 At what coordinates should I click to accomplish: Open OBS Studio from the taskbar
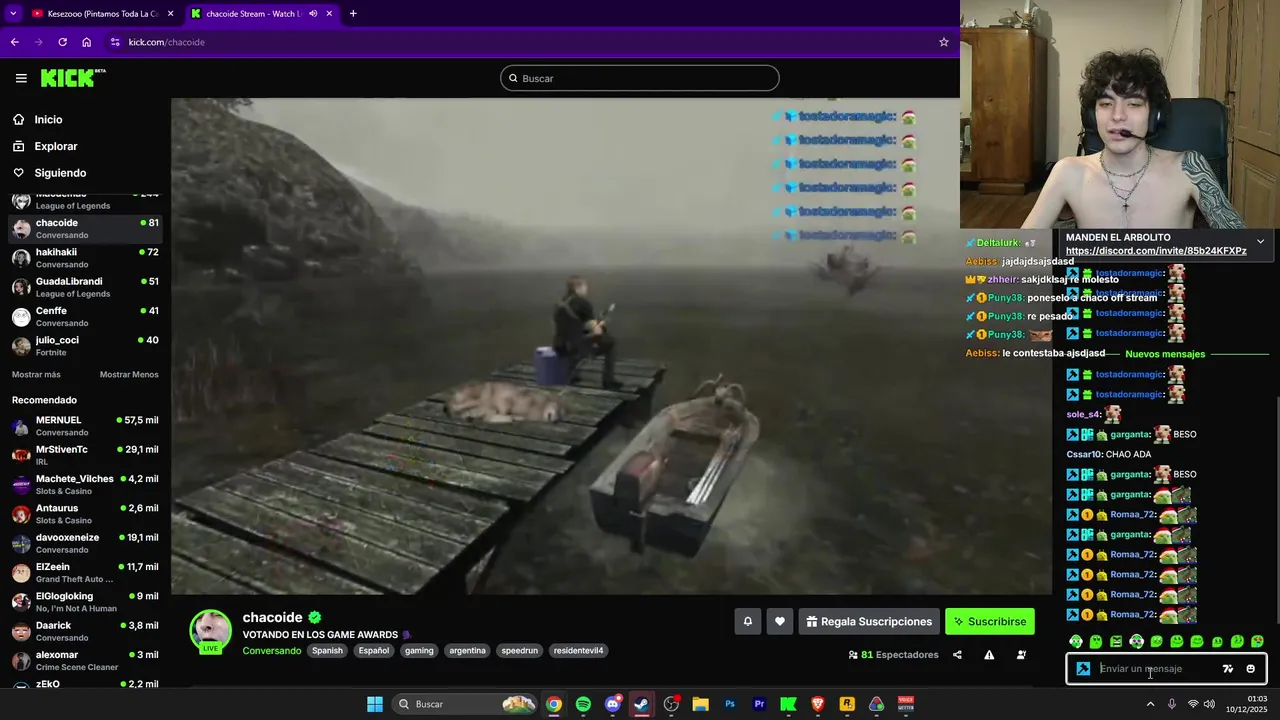pos(671,704)
